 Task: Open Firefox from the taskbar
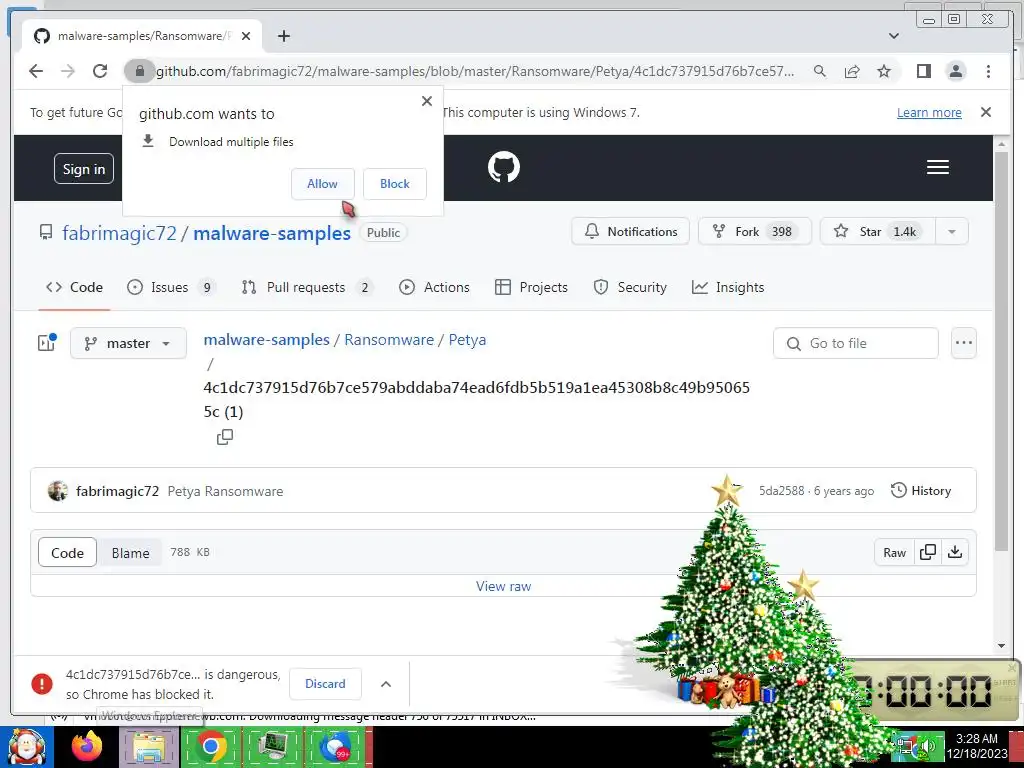87,746
